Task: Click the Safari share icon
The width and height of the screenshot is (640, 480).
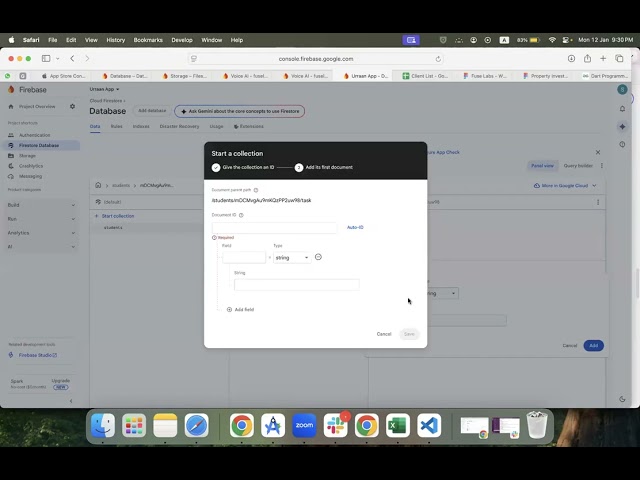Action: [587, 59]
